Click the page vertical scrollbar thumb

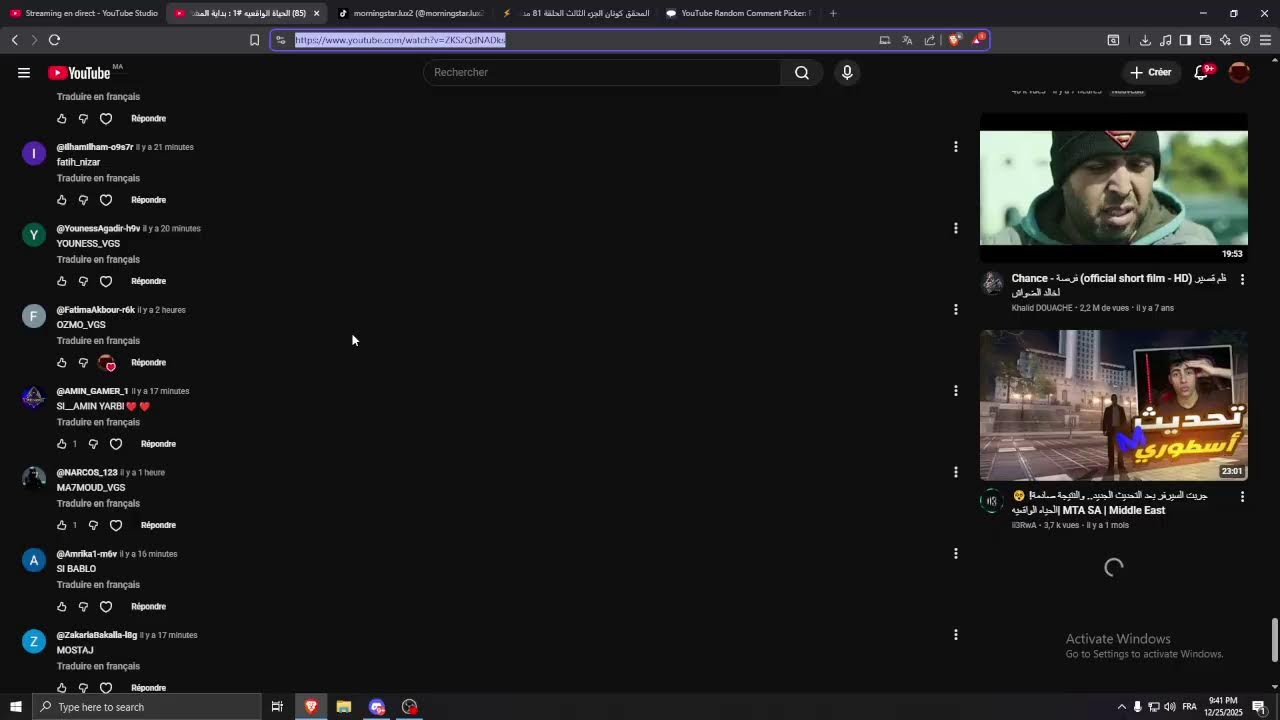click(1274, 639)
